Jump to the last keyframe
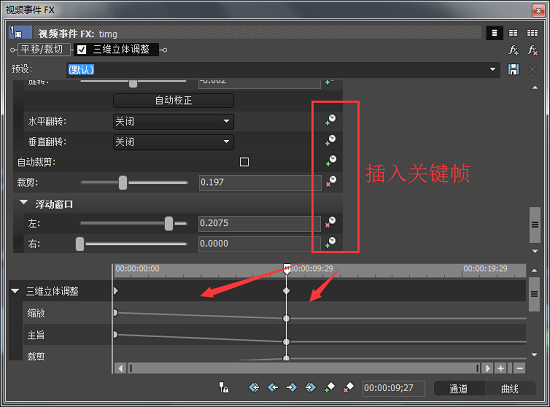The width and height of the screenshot is (550, 407). pyautogui.click(x=310, y=387)
